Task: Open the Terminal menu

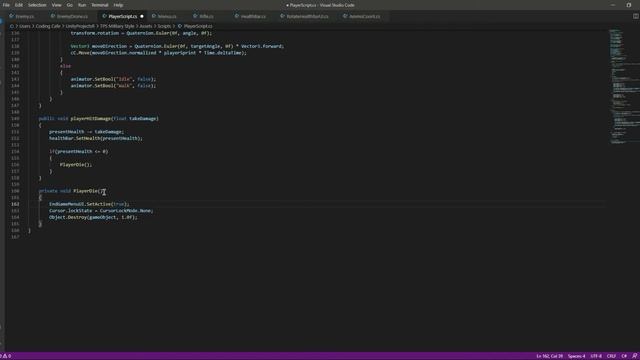Action: tap(100, 5)
